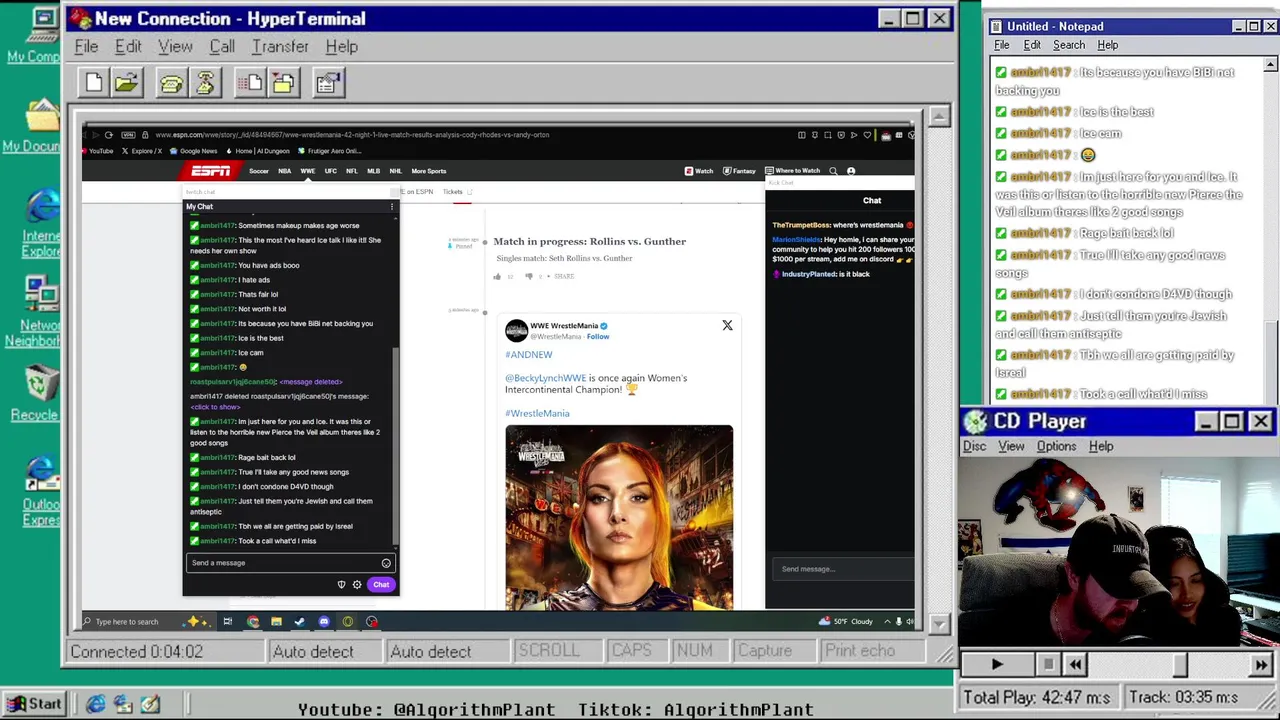Click the Chrome icon in the inner taskbar
This screenshot has height=720, width=1280.
(x=252, y=622)
